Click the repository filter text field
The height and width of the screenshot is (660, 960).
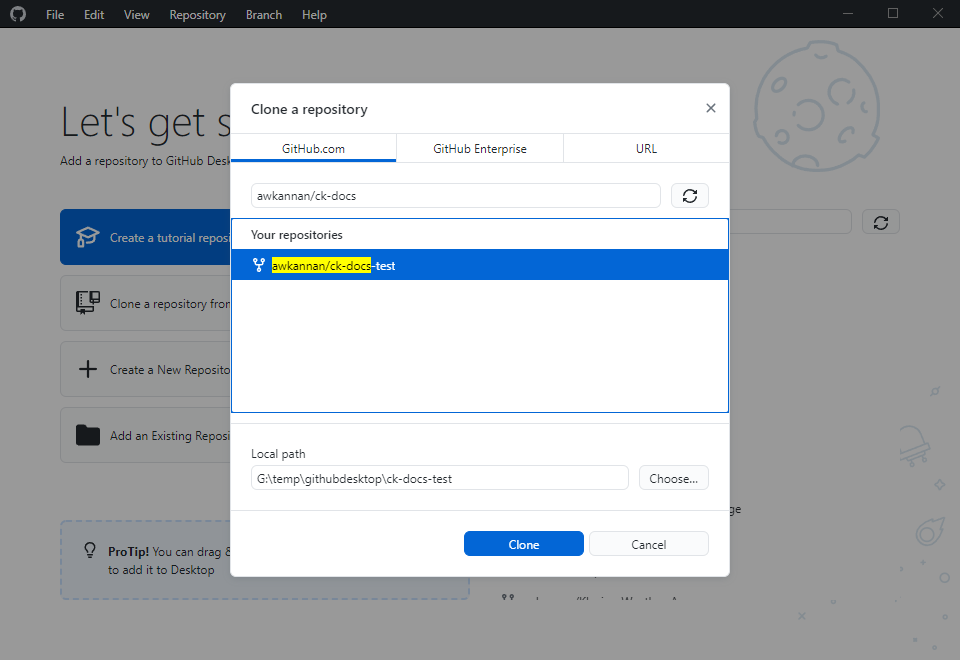pos(455,196)
